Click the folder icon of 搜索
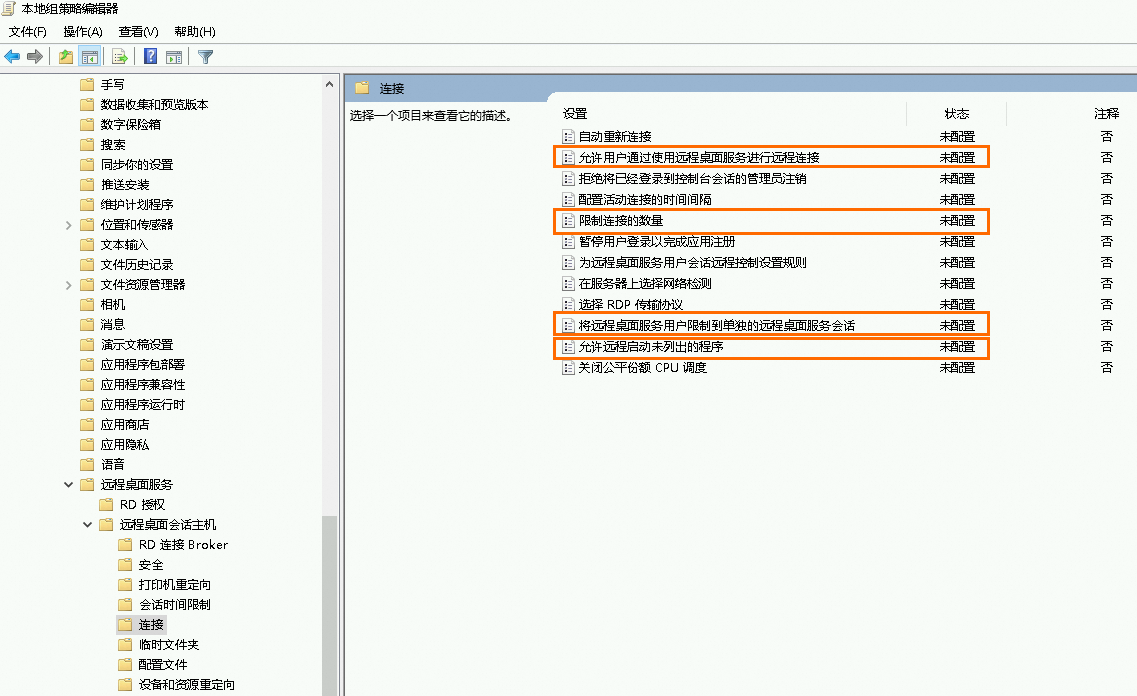Viewport: 1137px width, 696px height. 87,145
